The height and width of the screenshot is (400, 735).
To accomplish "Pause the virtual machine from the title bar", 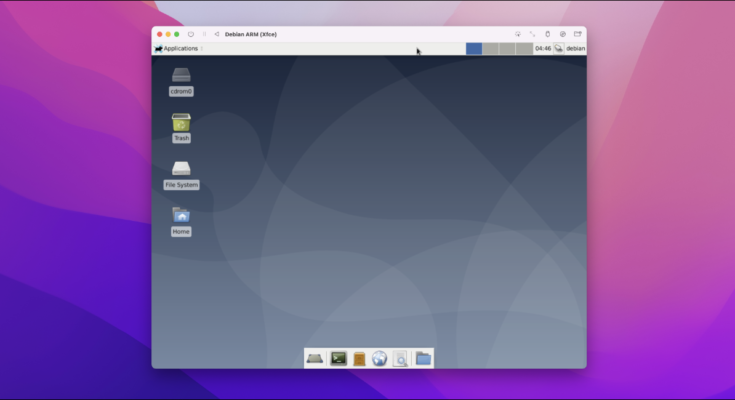I will point(204,34).
